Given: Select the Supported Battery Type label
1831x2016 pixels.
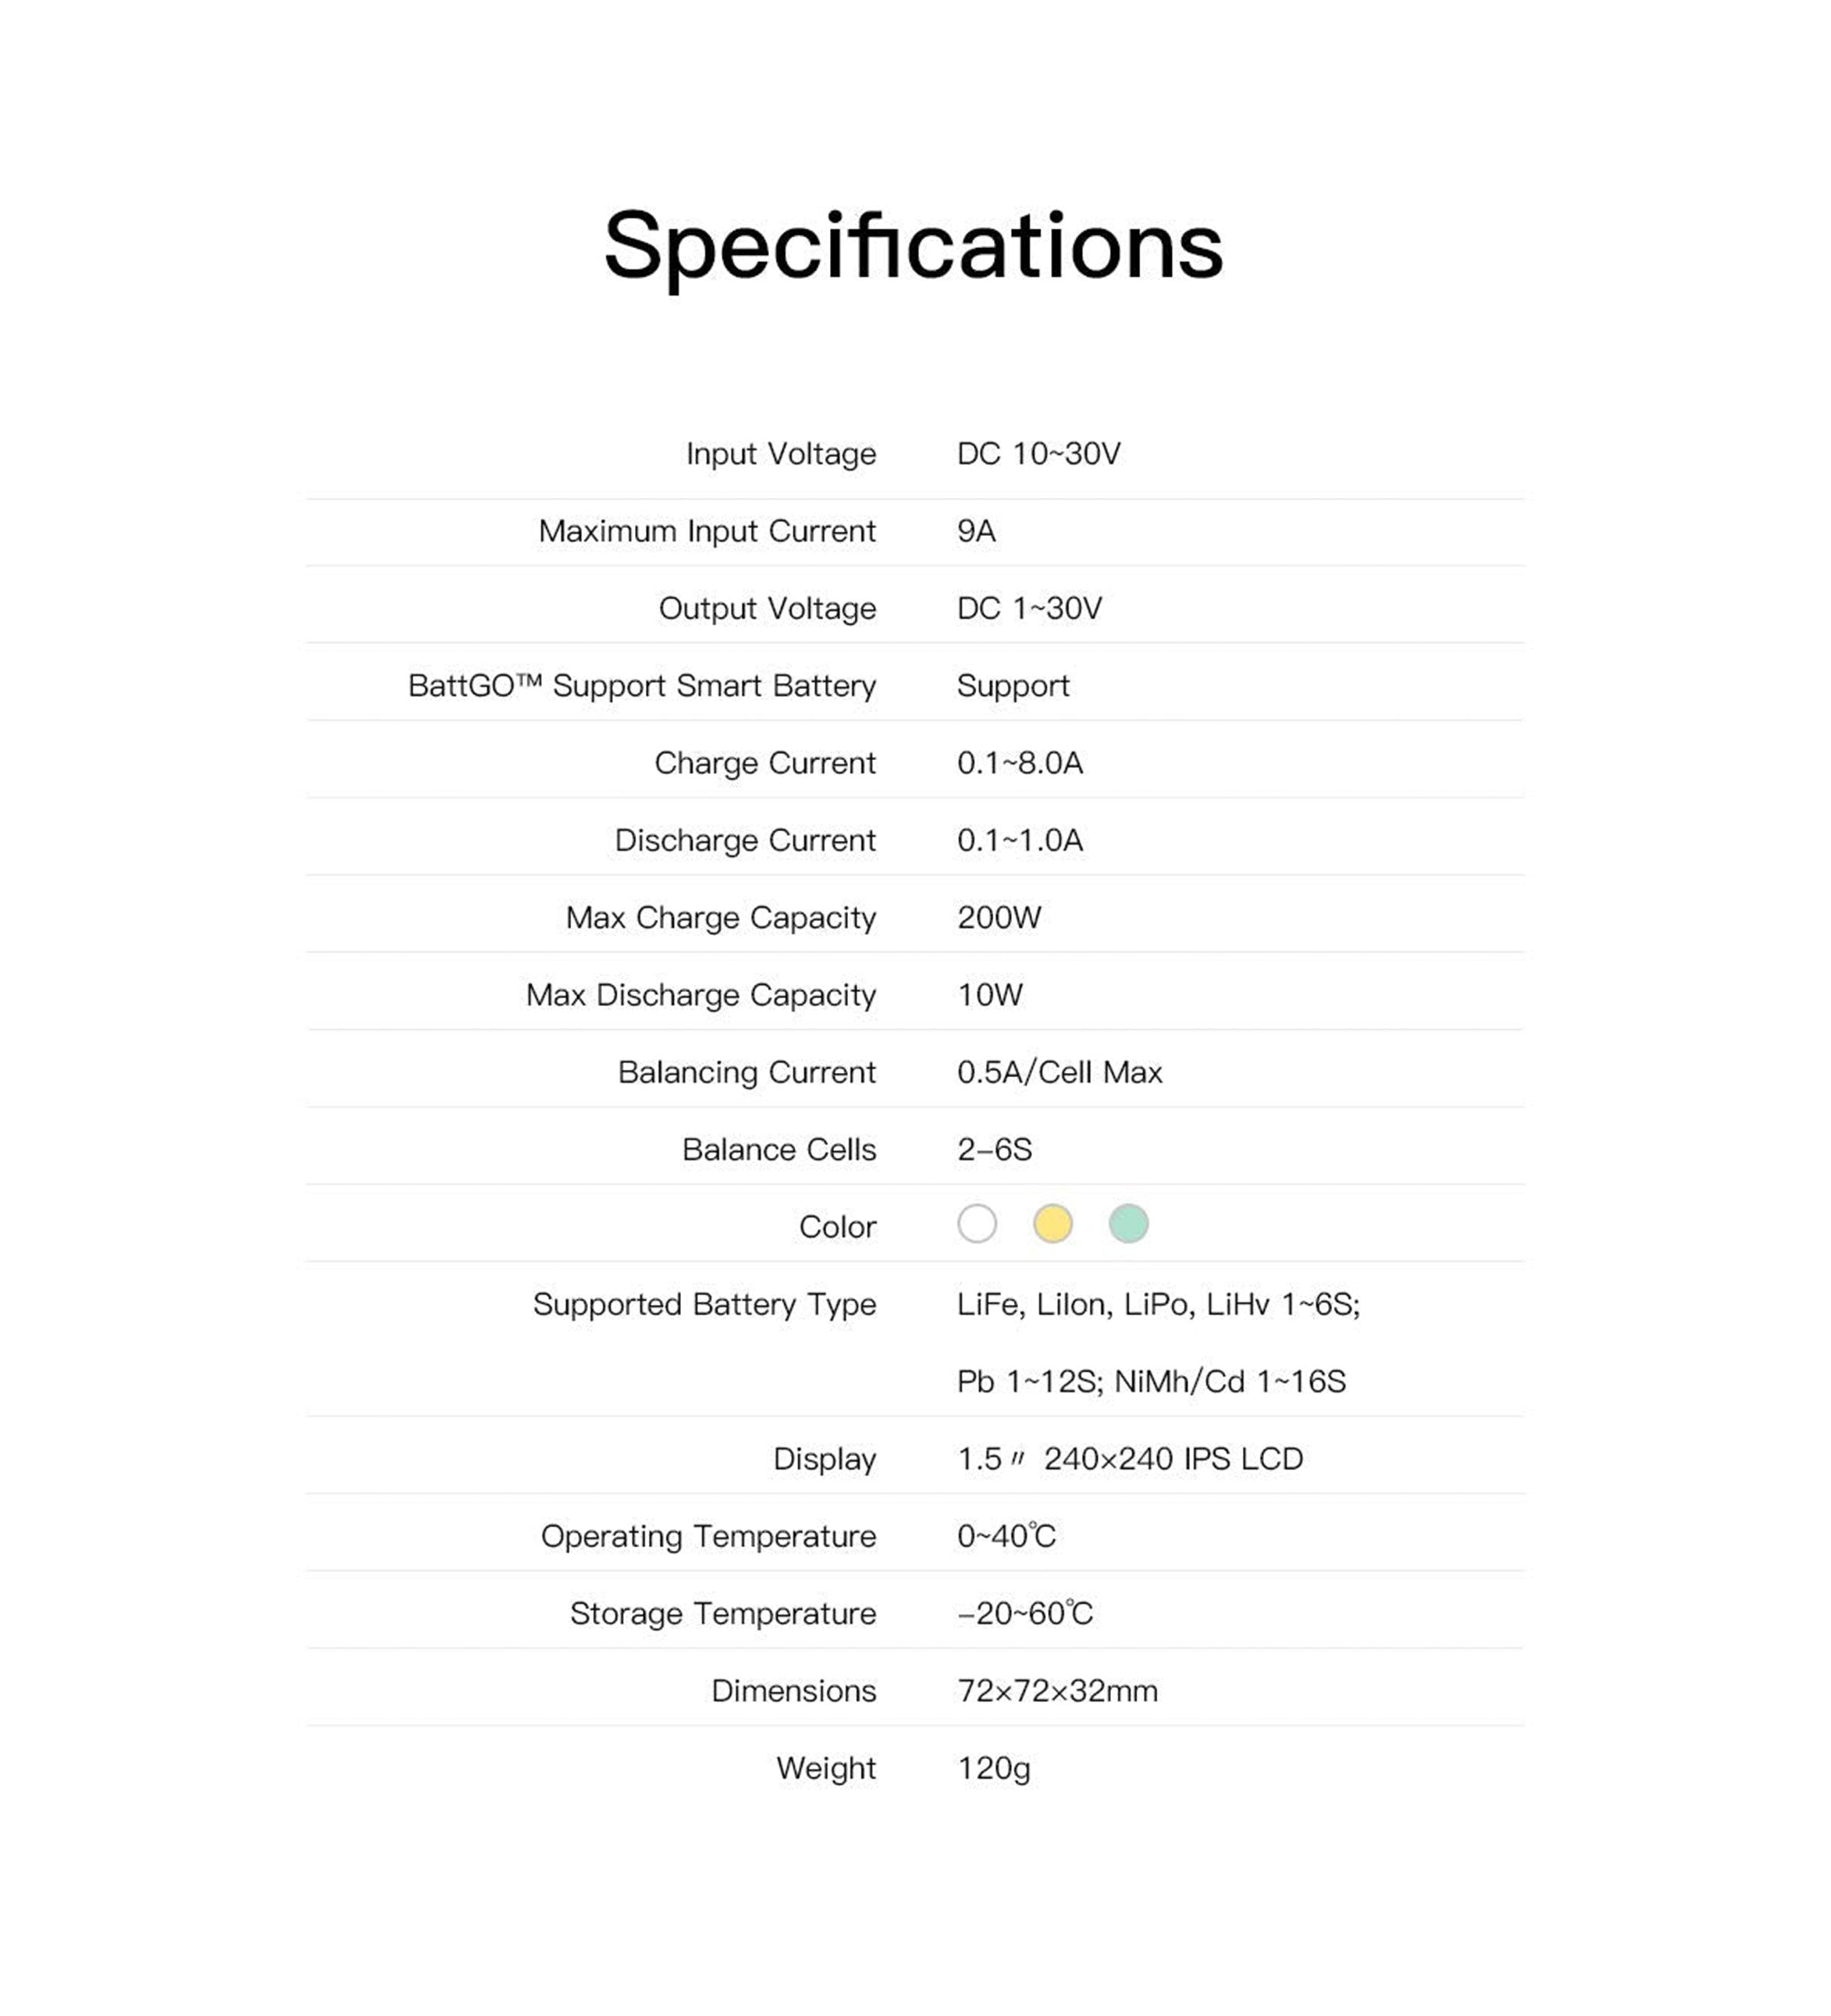Looking at the screenshot, I should (x=703, y=1304).
